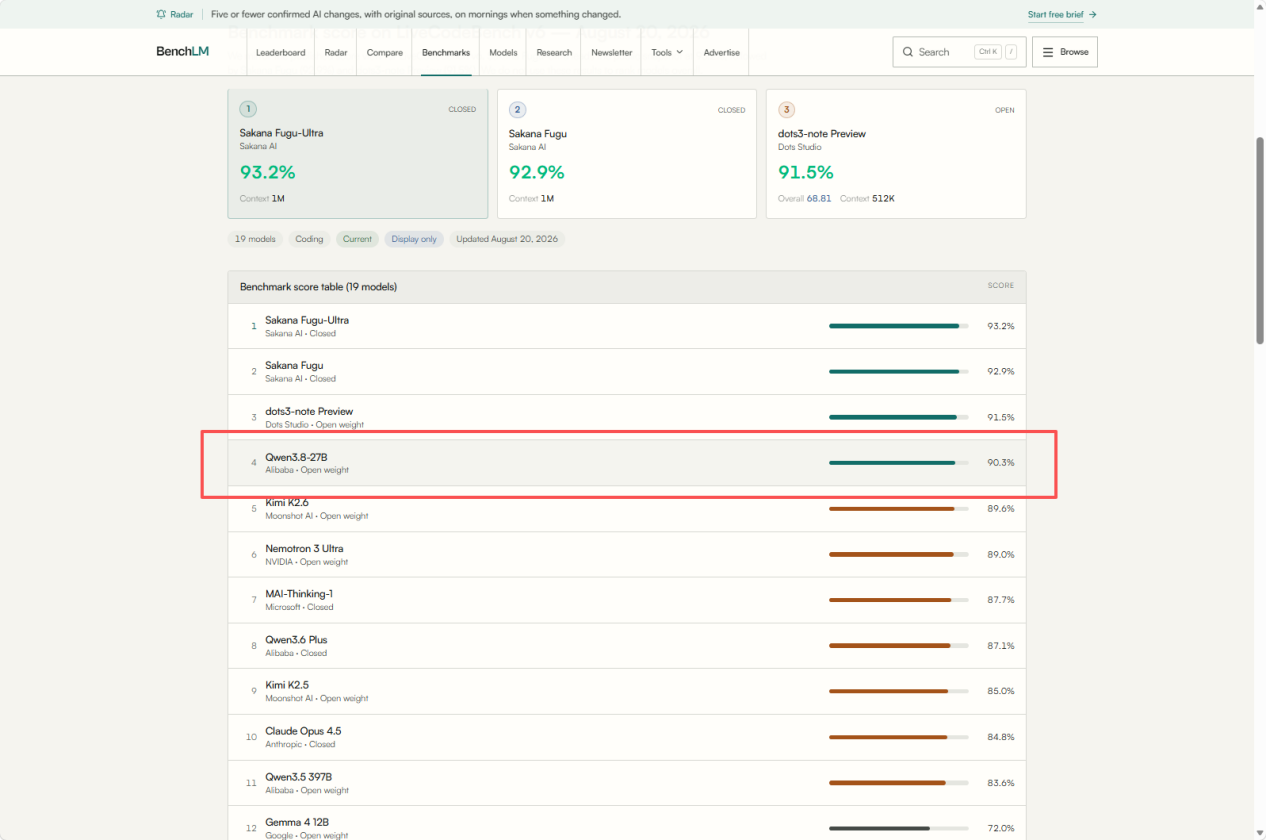
Task: Open the Kimi K2.6 table row
Action: [x=627, y=509]
